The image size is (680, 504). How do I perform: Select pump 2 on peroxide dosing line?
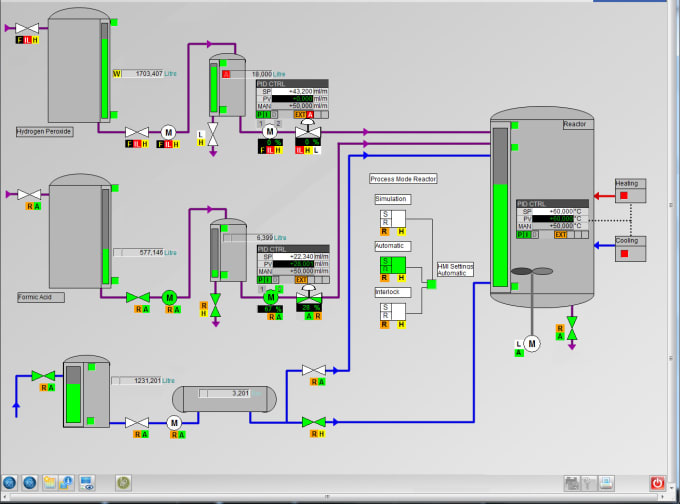click(278, 124)
